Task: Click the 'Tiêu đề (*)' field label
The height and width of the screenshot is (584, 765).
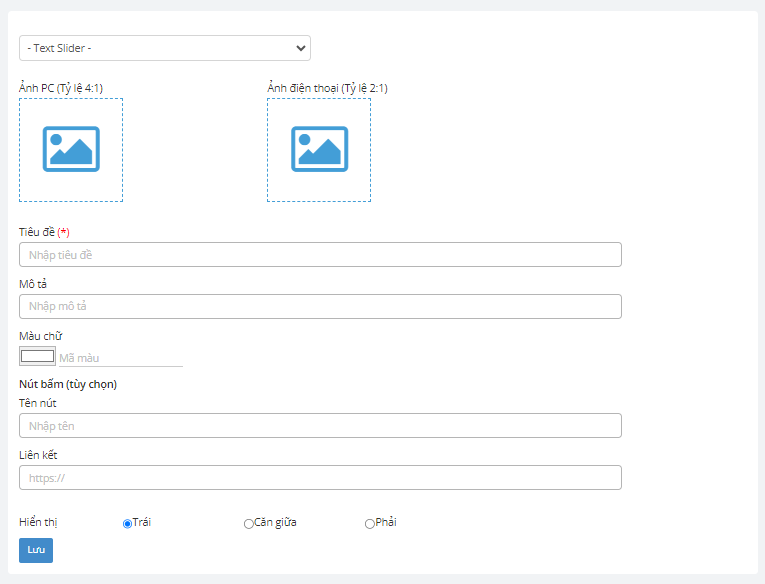Action: (x=44, y=232)
